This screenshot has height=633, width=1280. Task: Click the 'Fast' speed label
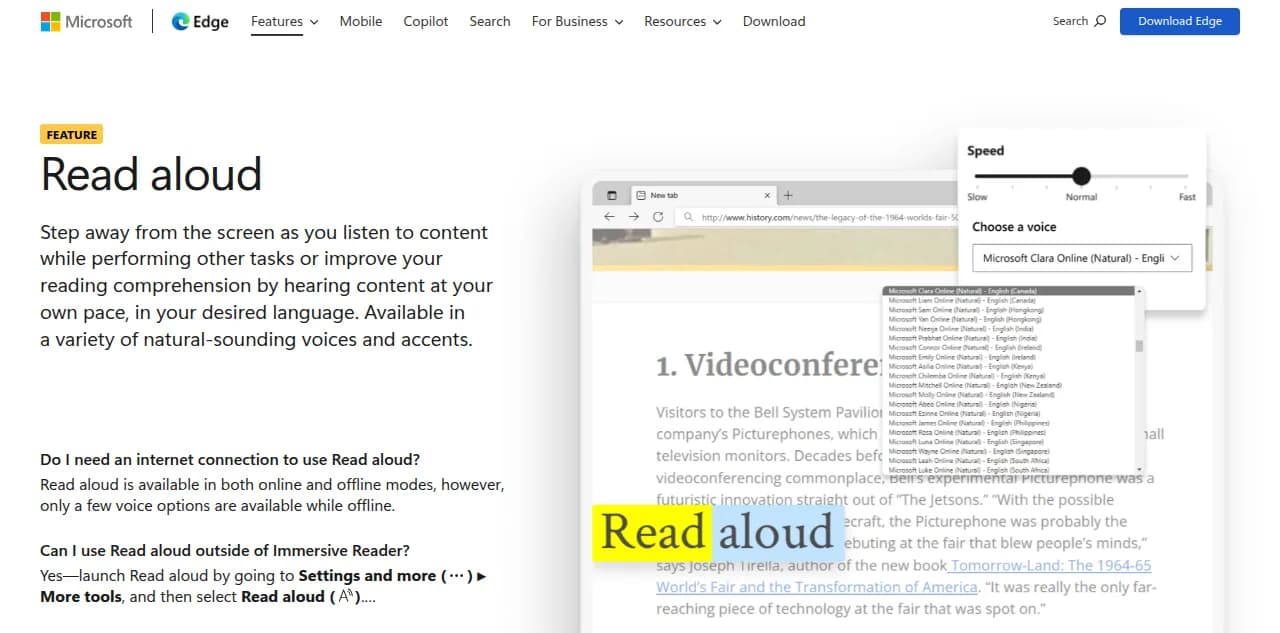pyautogui.click(x=1187, y=197)
